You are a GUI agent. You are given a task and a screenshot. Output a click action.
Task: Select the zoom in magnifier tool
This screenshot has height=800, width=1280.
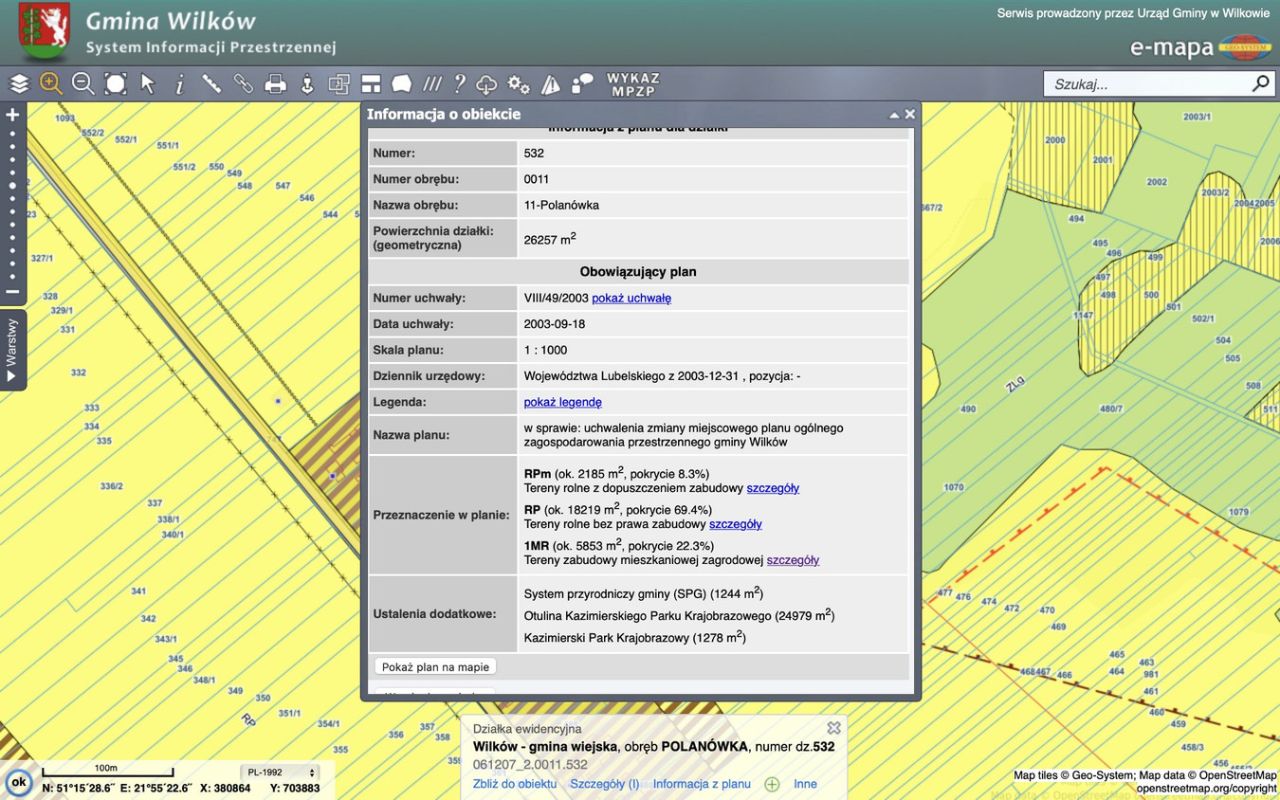pyautogui.click(x=51, y=84)
